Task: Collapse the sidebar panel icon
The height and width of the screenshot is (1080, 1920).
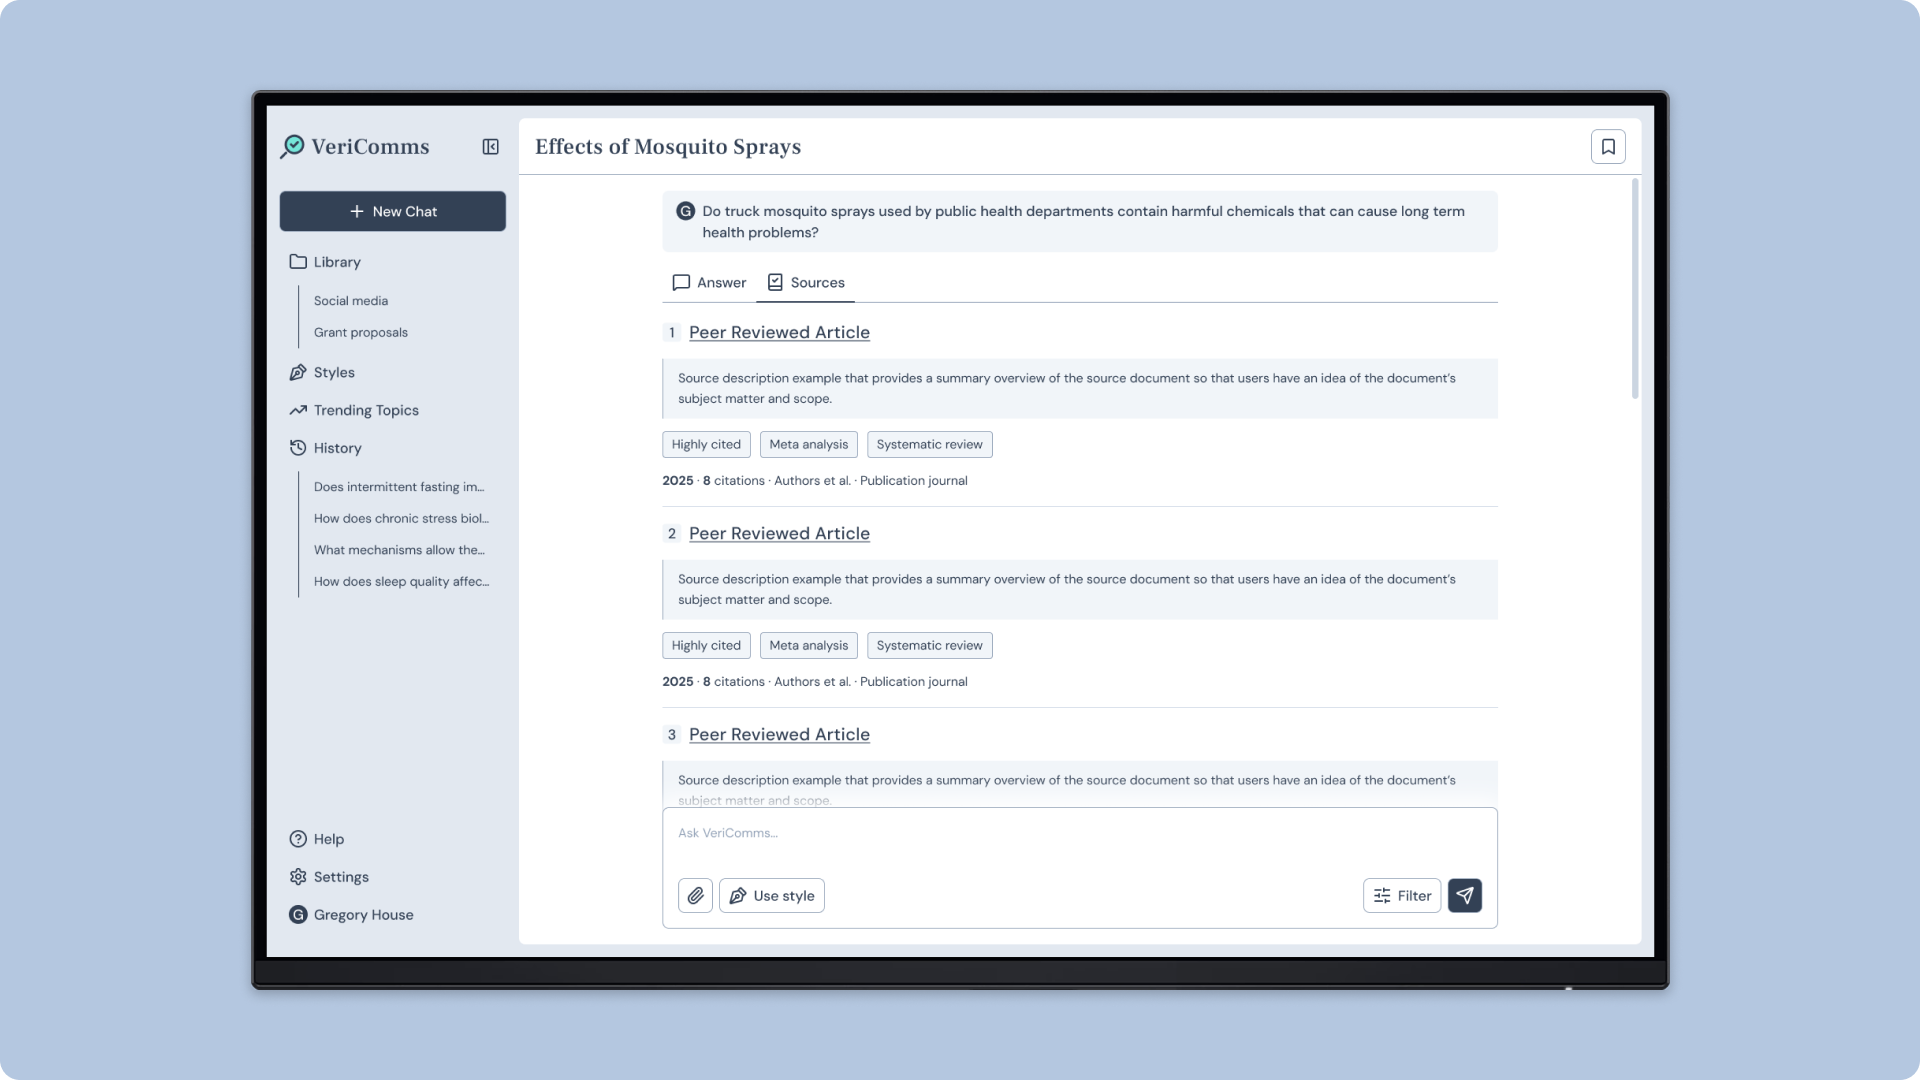Action: [x=490, y=147]
